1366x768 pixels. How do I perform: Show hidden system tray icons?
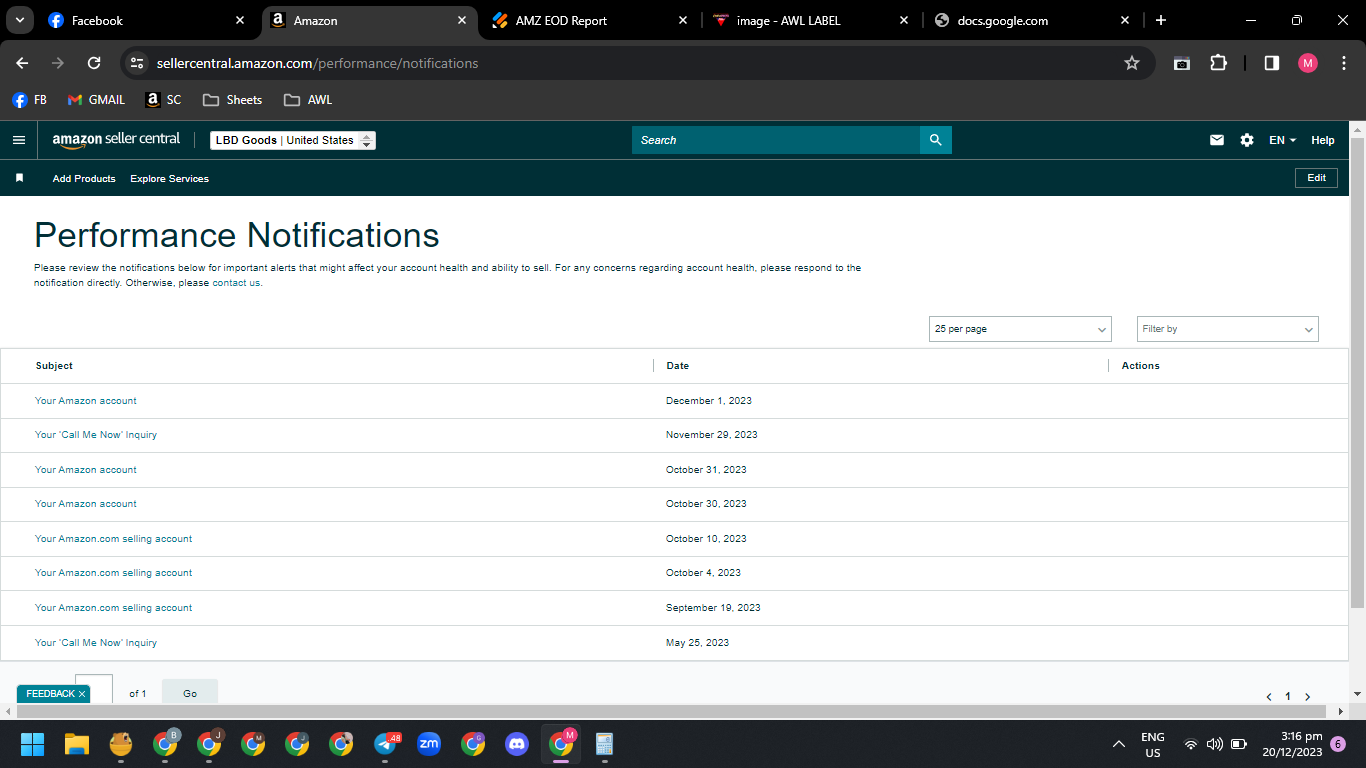[1119, 744]
